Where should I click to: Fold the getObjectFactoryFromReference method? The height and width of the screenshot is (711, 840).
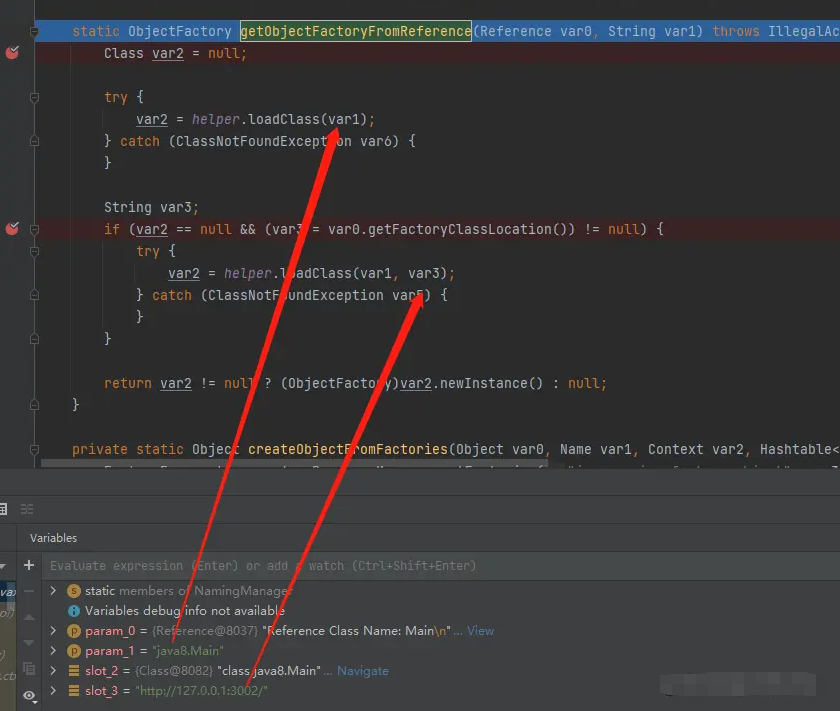[x=35, y=32]
